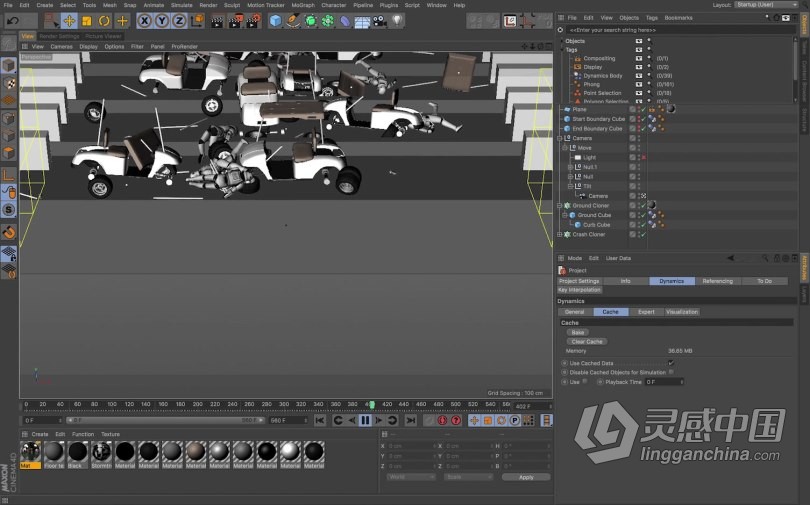Switch to the Picture Viewer tab
The width and height of the screenshot is (810, 505).
point(103,36)
